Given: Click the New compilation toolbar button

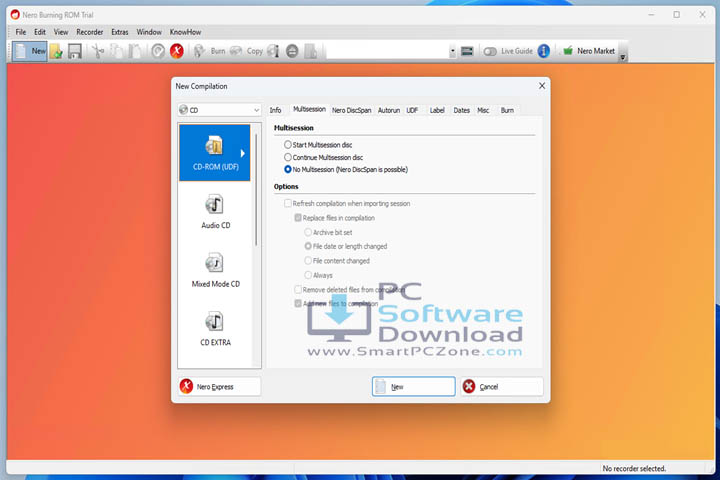Looking at the screenshot, I should point(30,51).
